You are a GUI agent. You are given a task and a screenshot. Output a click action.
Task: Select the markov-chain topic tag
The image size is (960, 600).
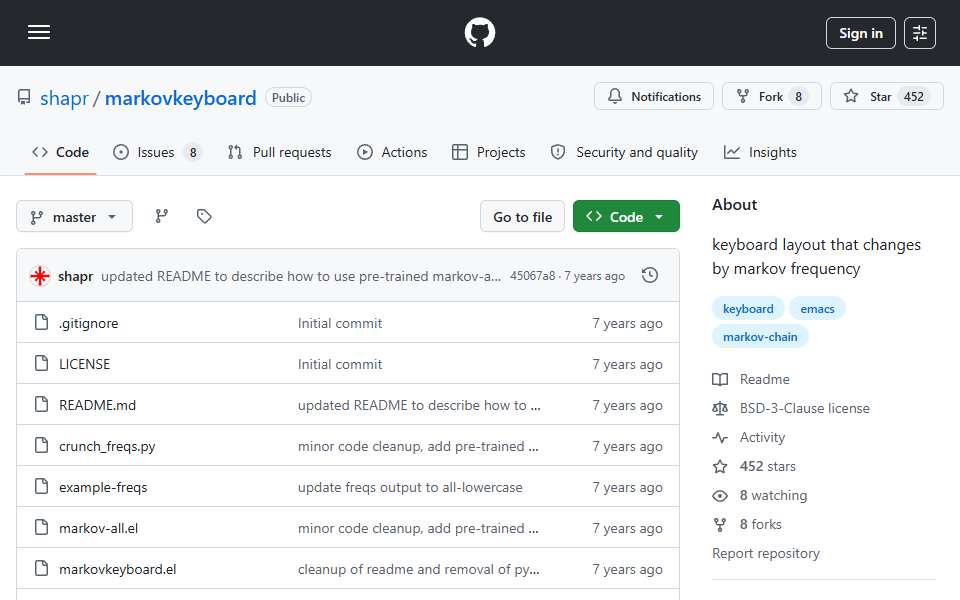click(760, 337)
